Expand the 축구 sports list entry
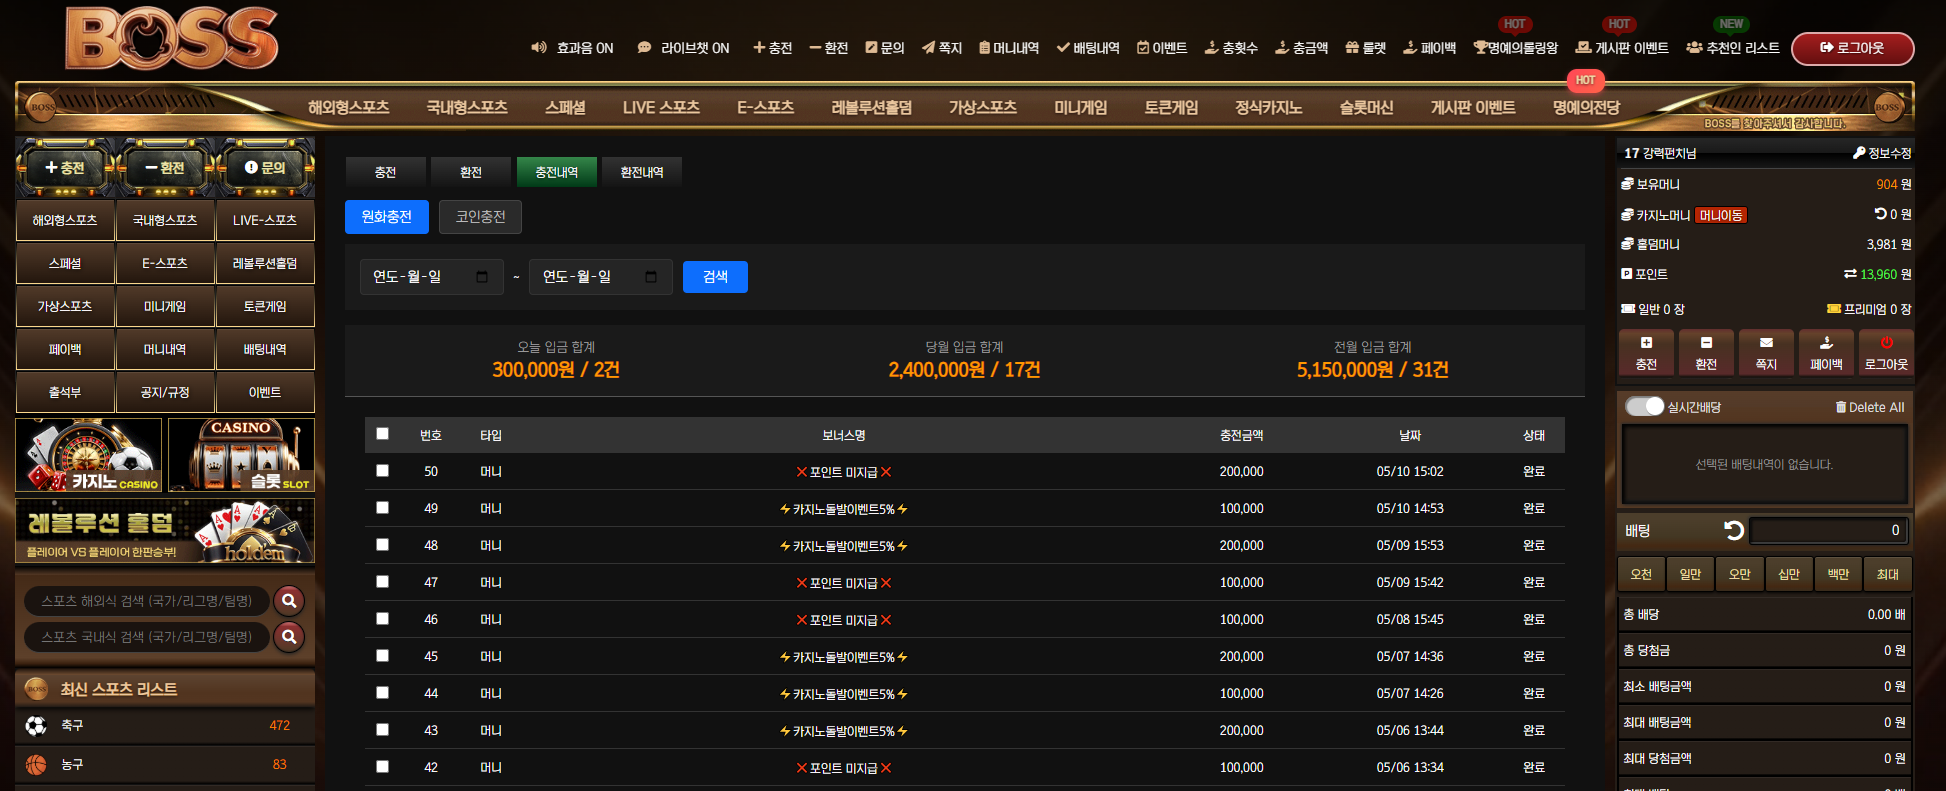This screenshot has height=791, width=1946. 165,726
